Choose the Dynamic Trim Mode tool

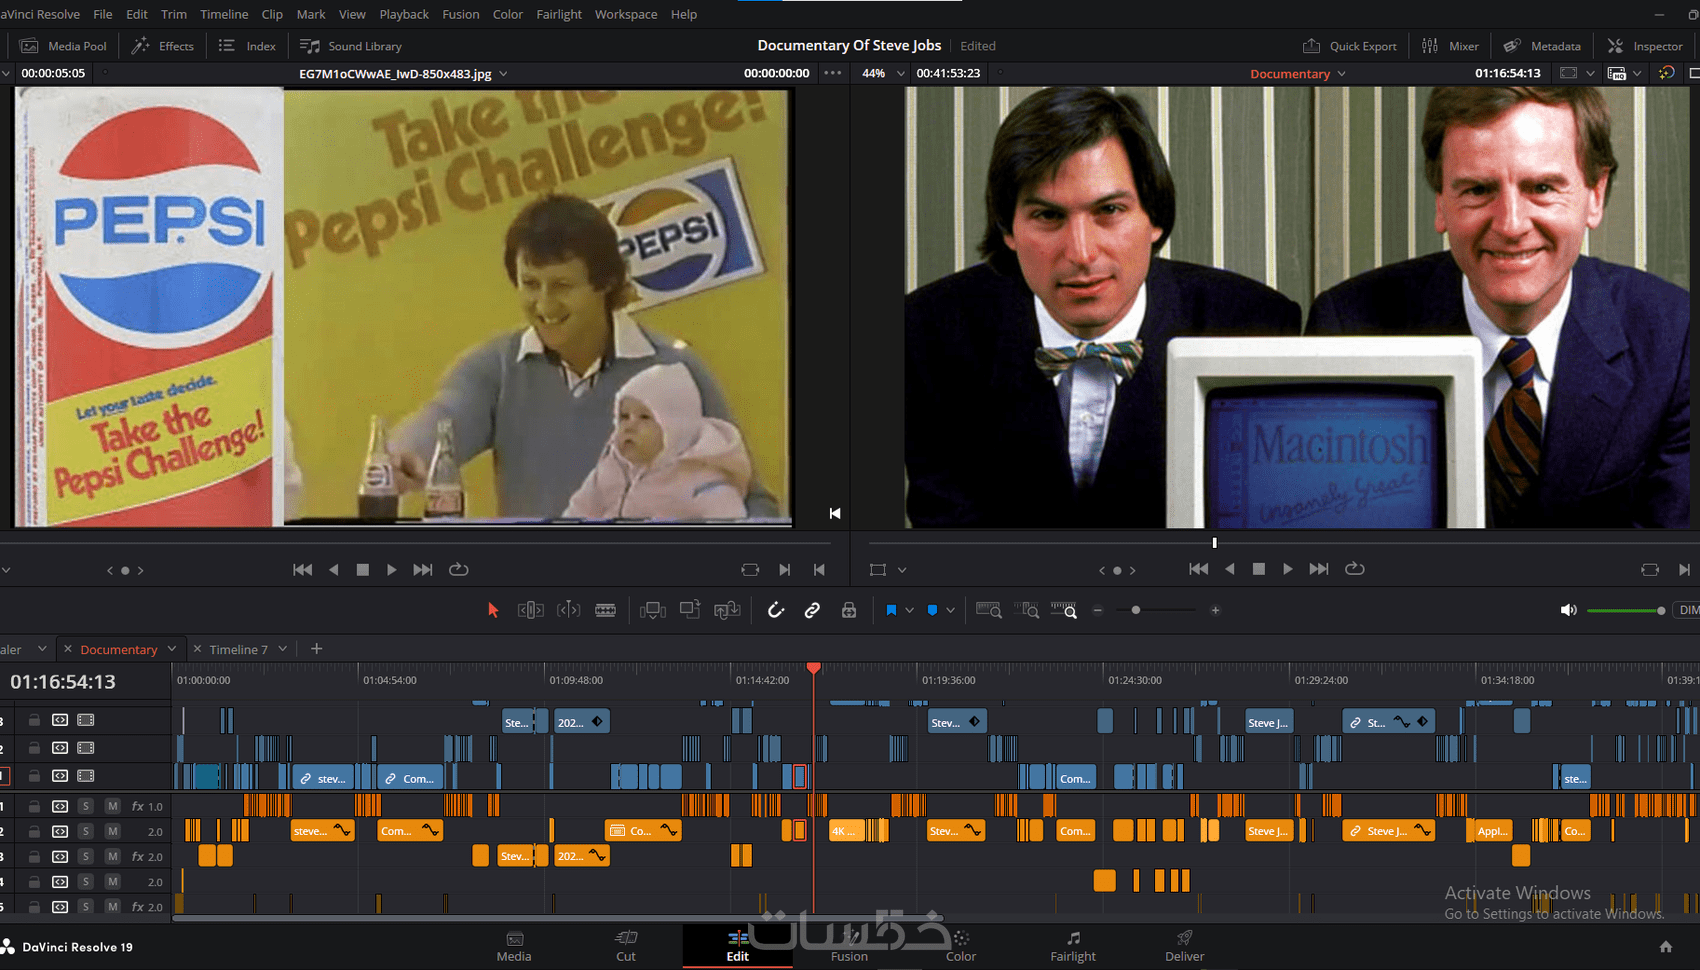(568, 610)
